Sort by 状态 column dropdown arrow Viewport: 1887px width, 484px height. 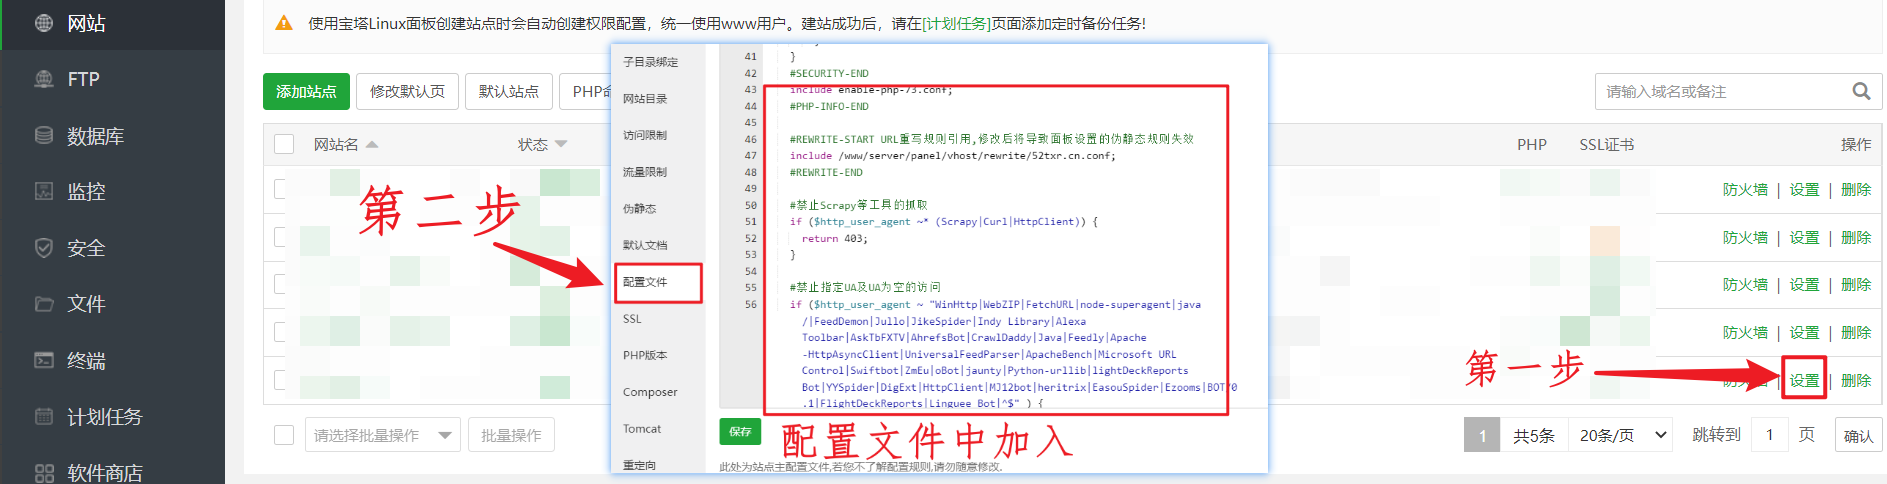tap(561, 145)
